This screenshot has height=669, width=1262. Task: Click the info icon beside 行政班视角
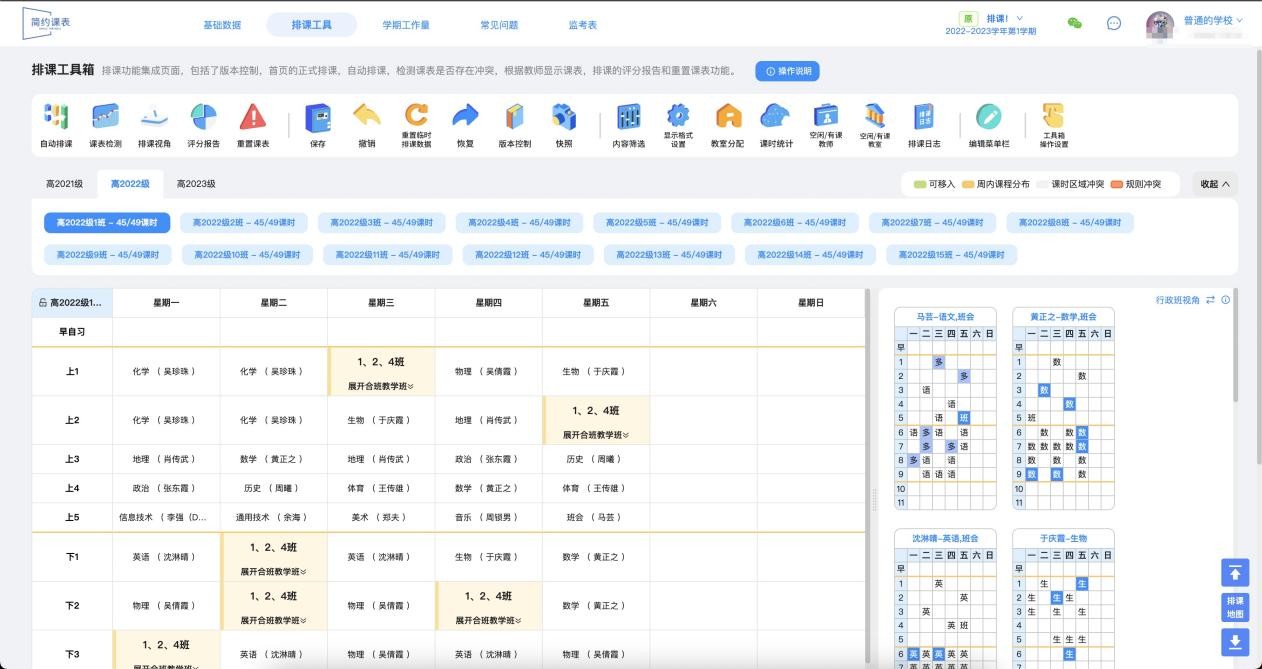1225,300
